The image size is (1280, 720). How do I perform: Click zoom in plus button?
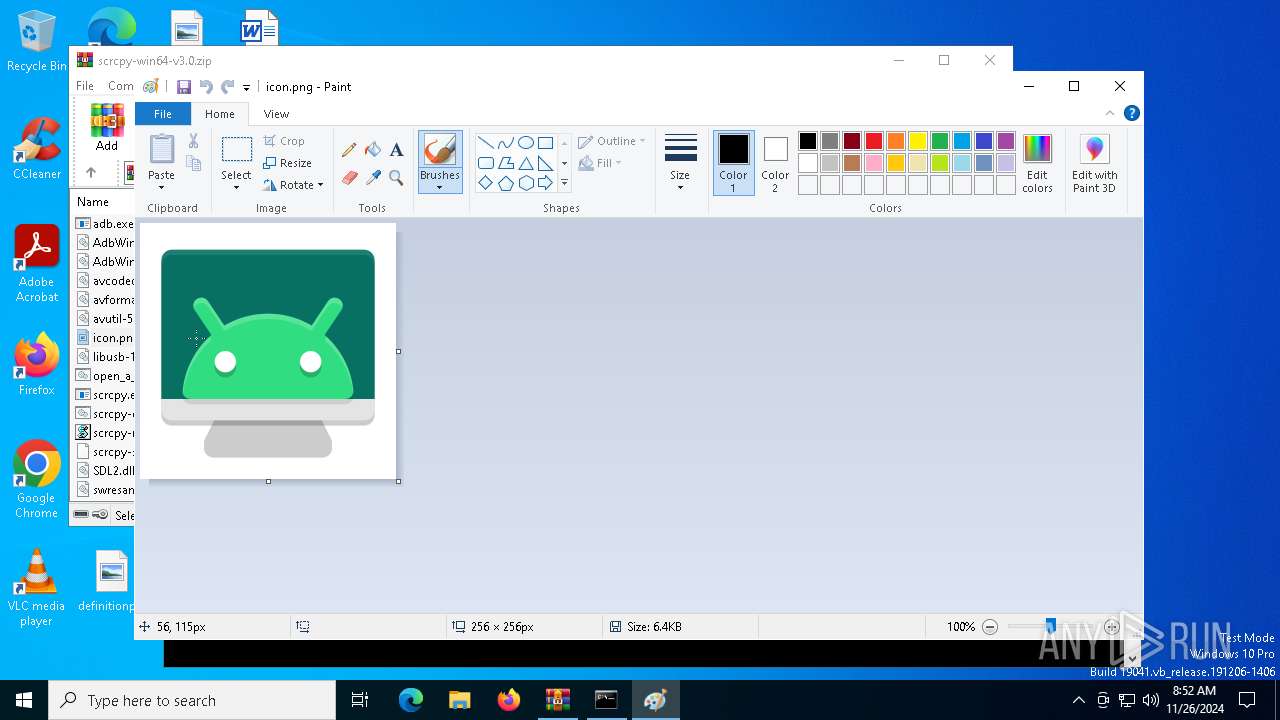click(x=1112, y=627)
